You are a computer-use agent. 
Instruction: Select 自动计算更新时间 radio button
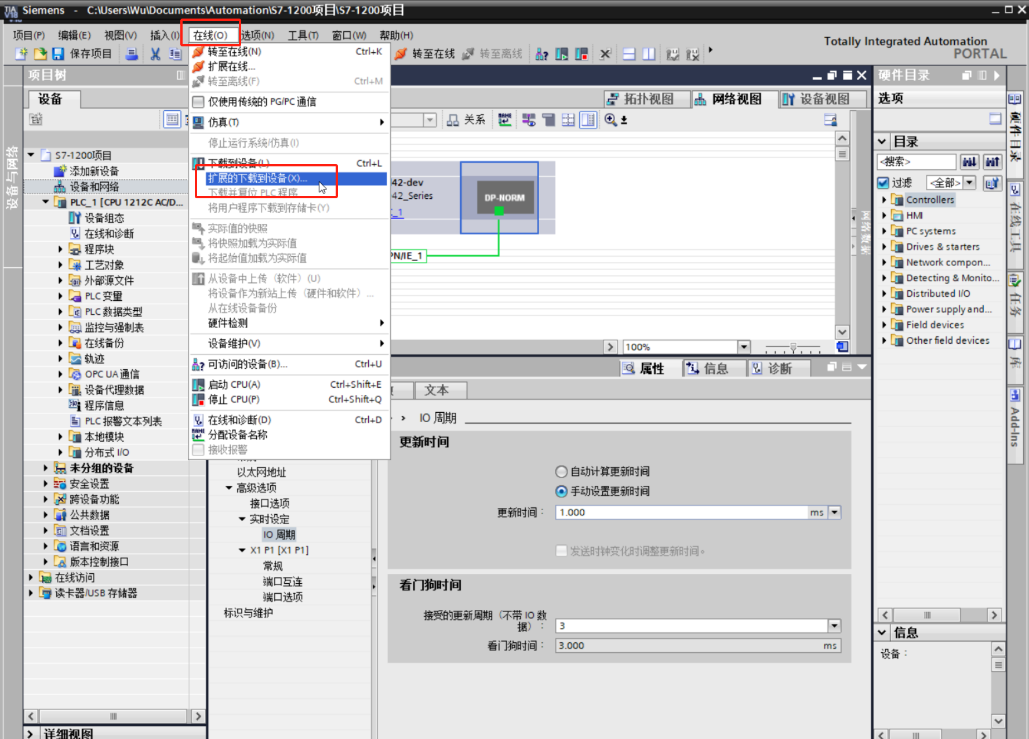pos(561,471)
